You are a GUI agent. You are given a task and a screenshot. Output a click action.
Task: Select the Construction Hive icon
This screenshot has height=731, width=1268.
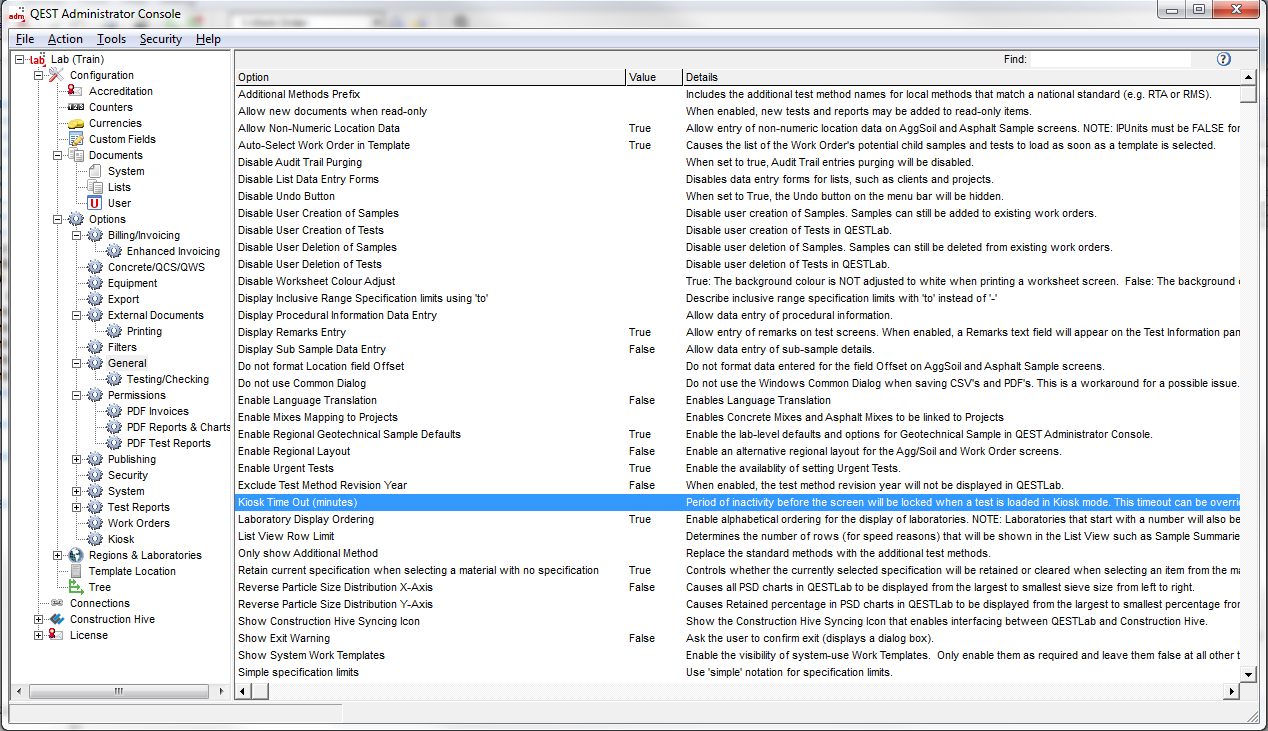57,619
